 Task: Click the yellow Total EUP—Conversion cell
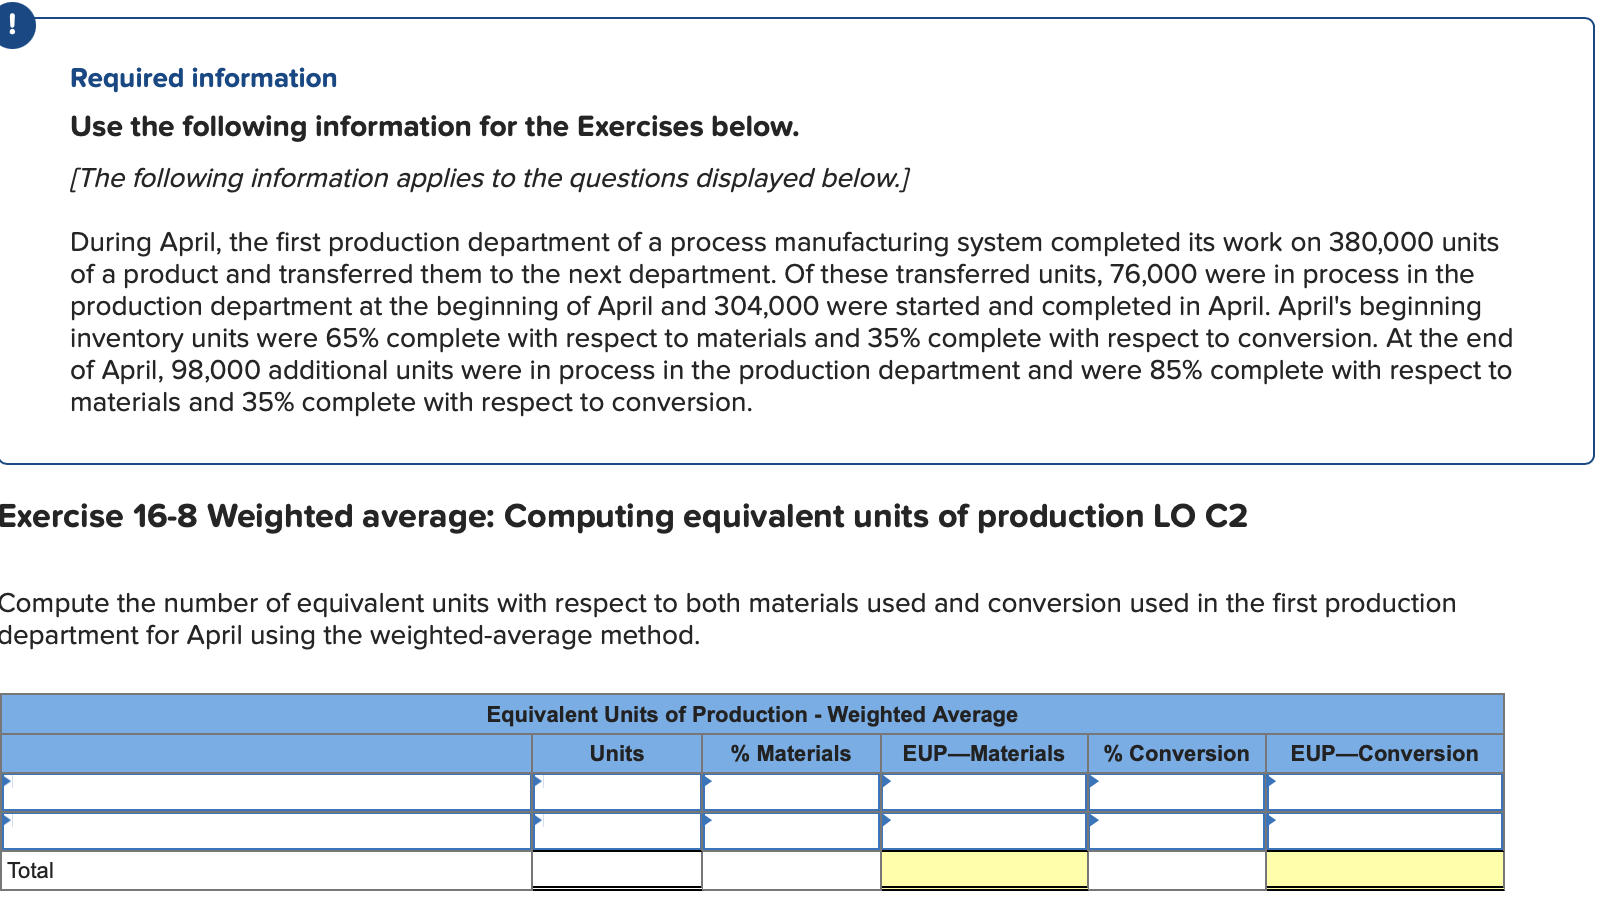click(1385, 870)
